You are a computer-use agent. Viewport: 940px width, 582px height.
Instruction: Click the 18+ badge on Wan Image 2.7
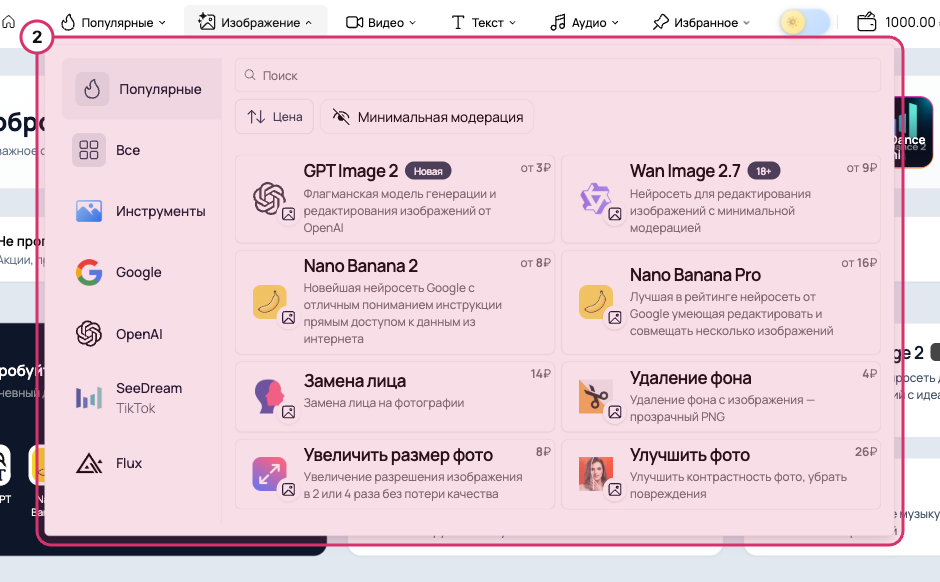[x=763, y=171]
